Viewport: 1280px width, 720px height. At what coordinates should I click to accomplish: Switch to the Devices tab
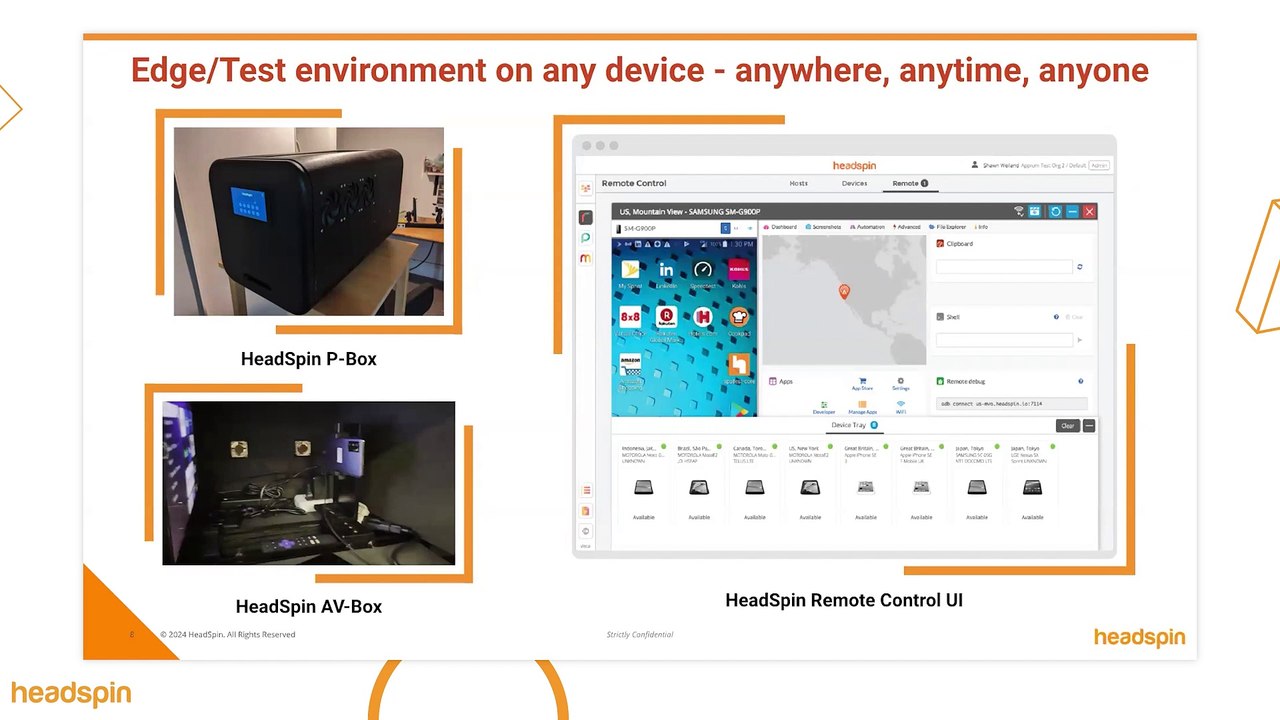(854, 183)
